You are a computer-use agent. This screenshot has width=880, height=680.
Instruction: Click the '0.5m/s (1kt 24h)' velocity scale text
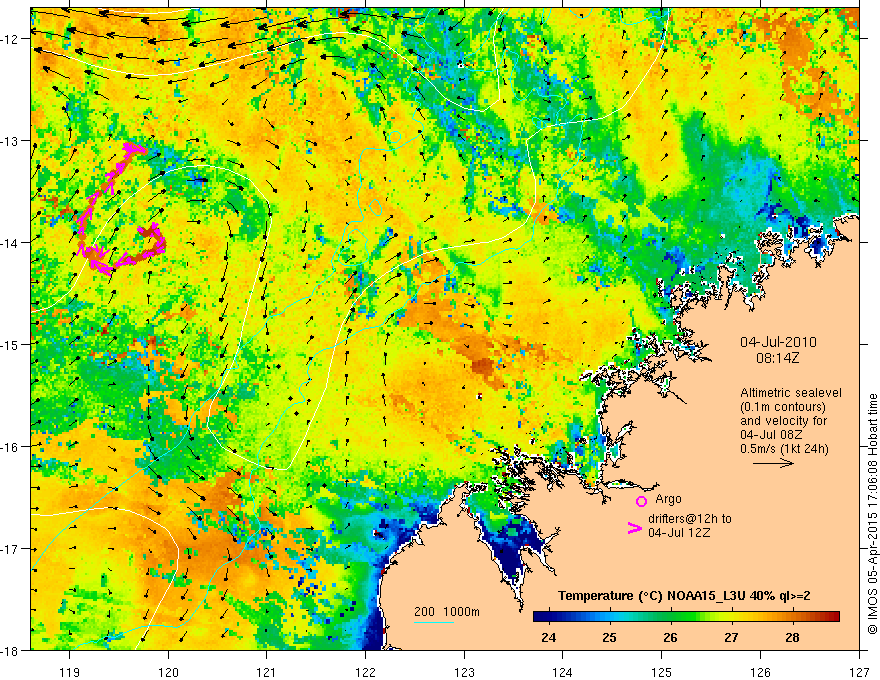[784, 448]
